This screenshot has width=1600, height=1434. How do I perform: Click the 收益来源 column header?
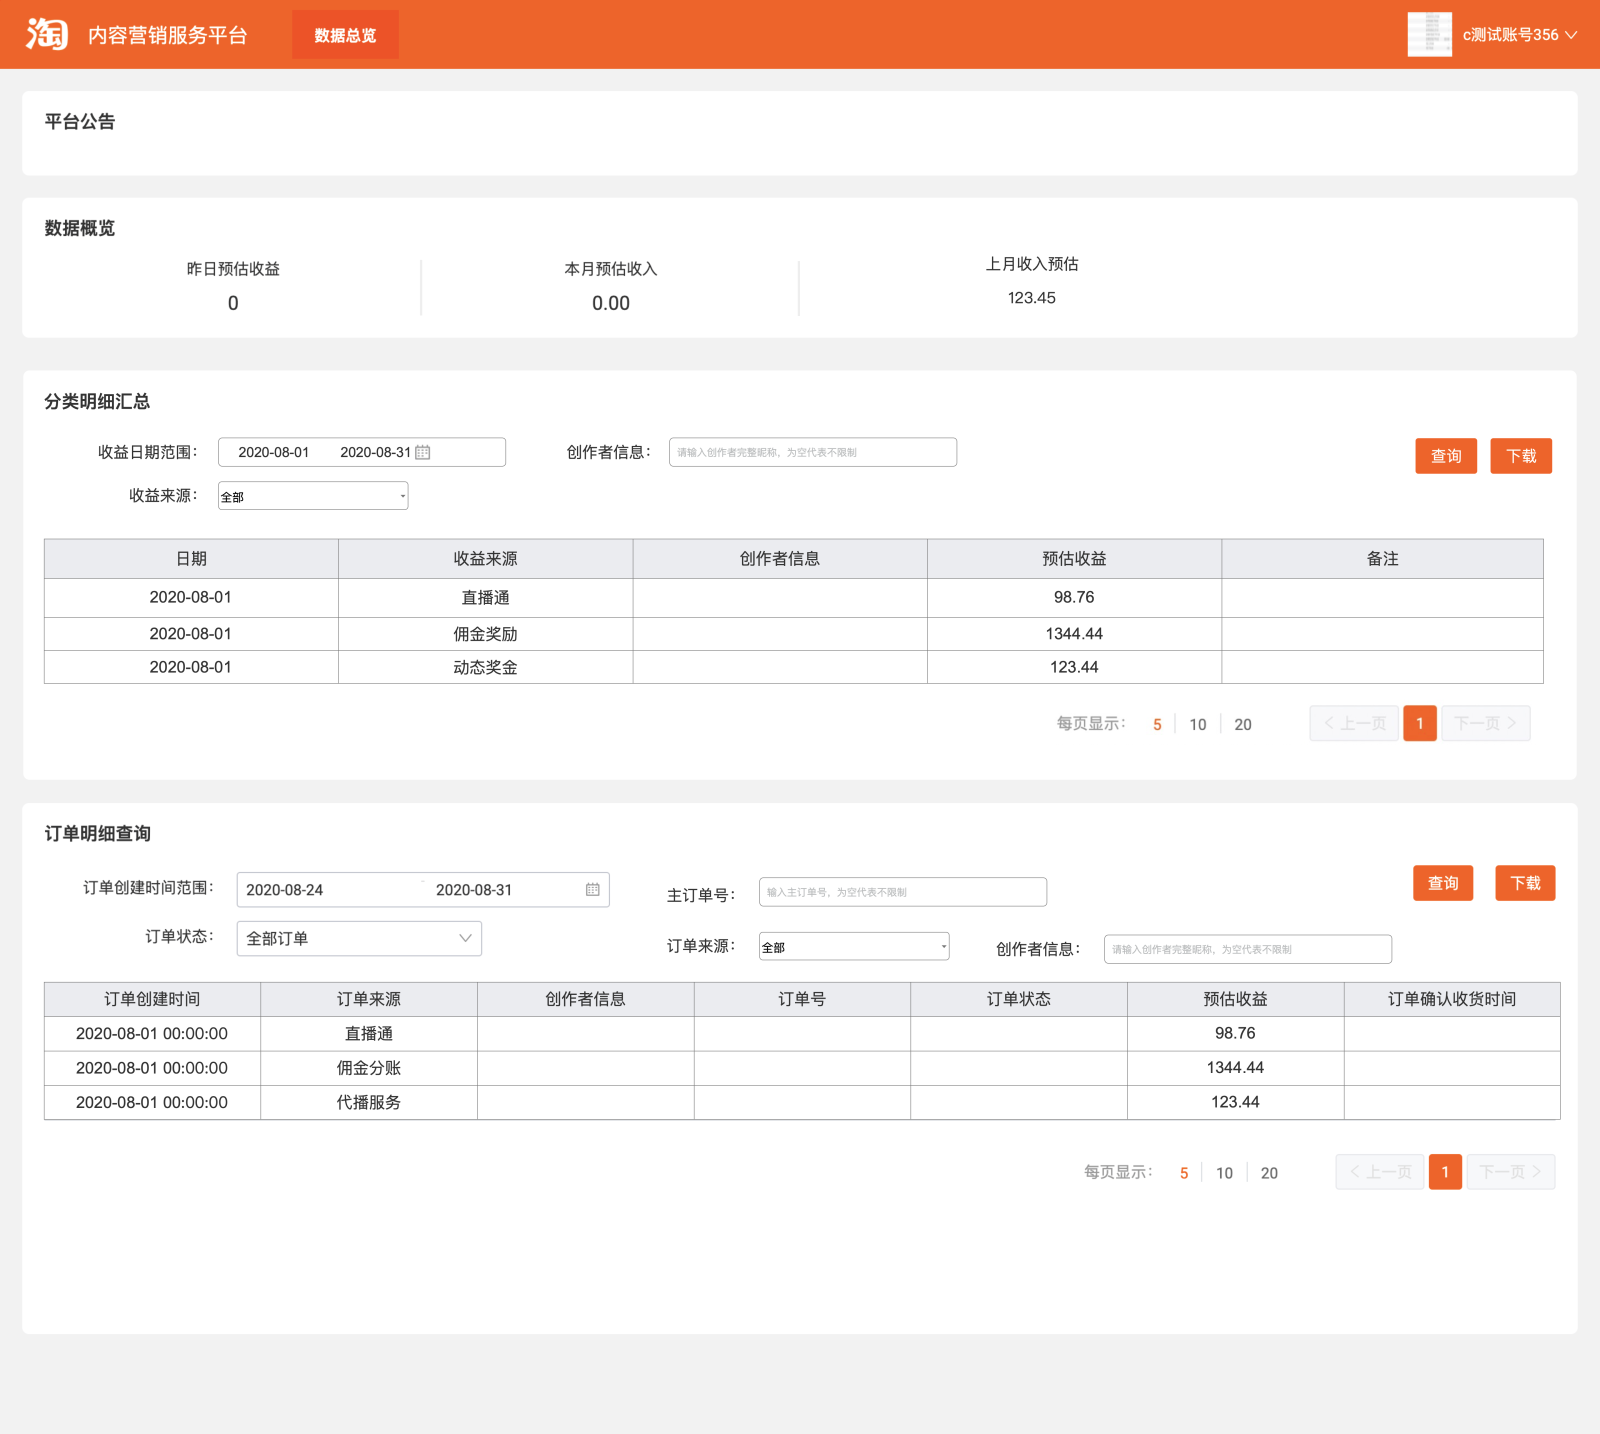(485, 559)
